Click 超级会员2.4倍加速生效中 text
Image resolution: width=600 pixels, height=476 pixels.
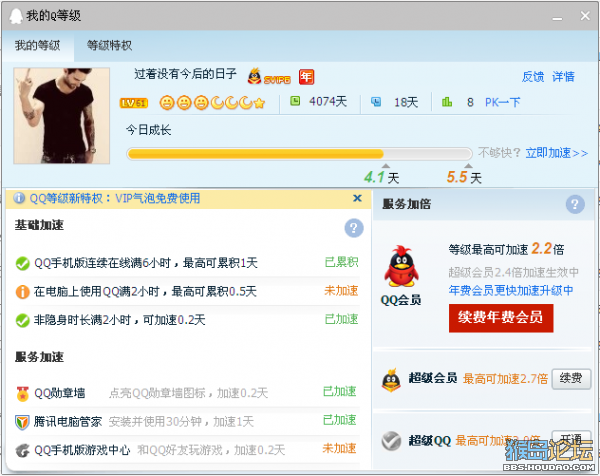point(514,272)
